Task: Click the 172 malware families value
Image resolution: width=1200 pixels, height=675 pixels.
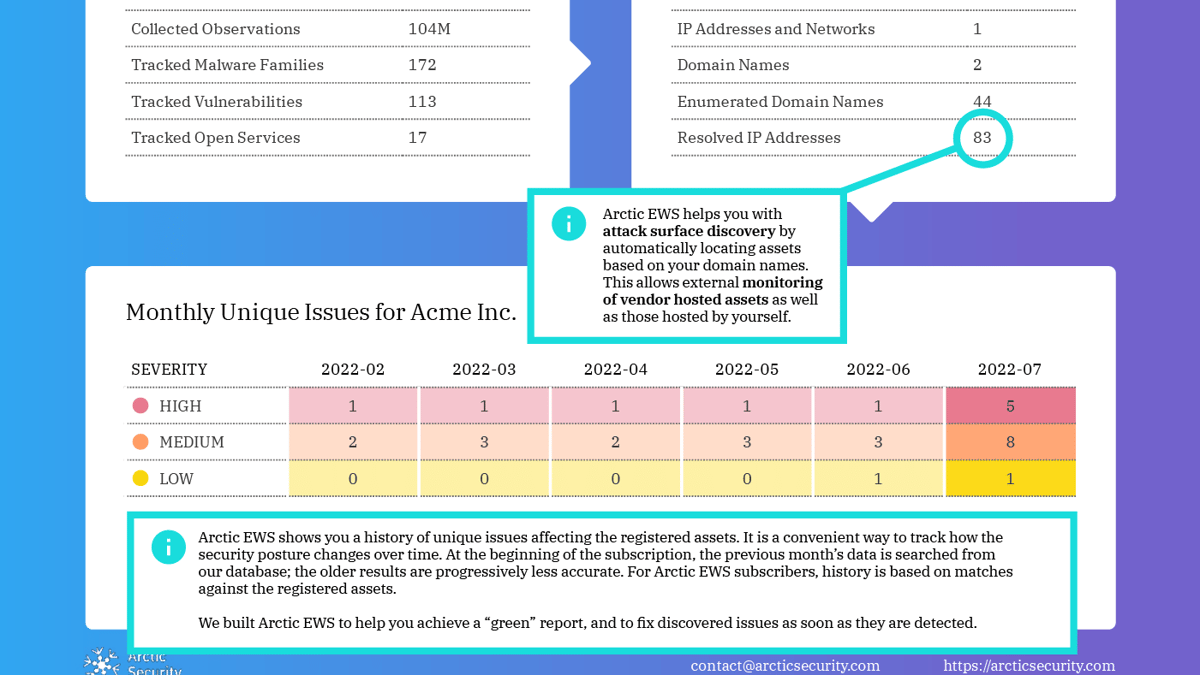Action: pyautogui.click(x=422, y=65)
